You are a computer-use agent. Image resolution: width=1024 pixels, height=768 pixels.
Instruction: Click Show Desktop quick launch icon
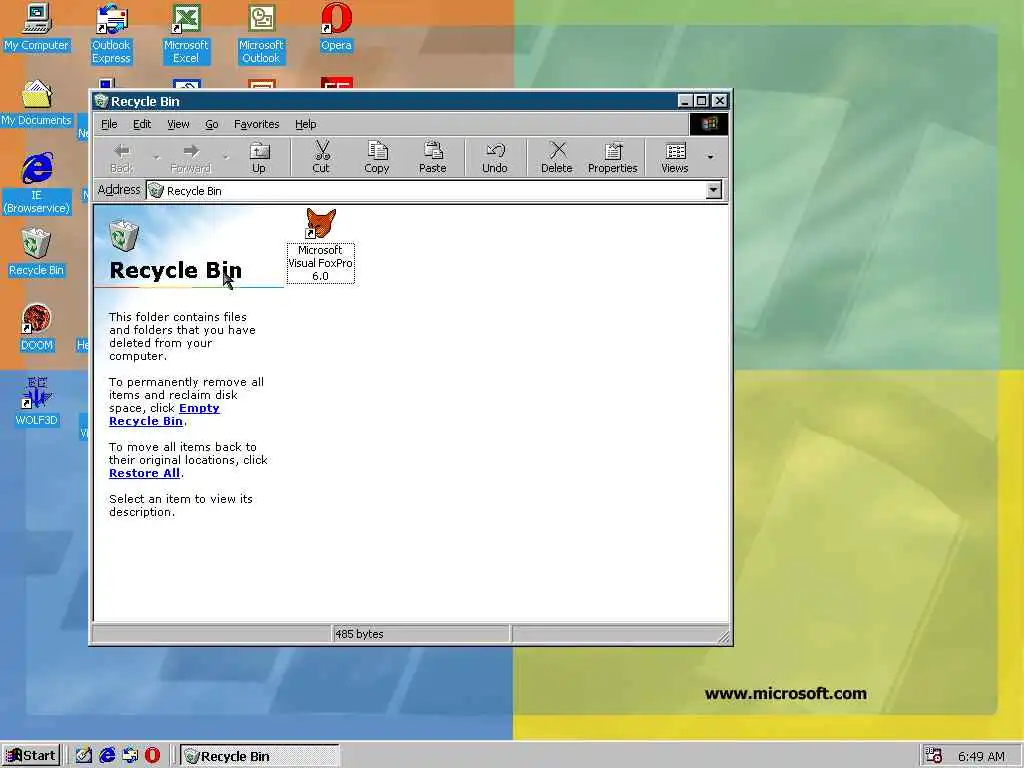coord(84,756)
